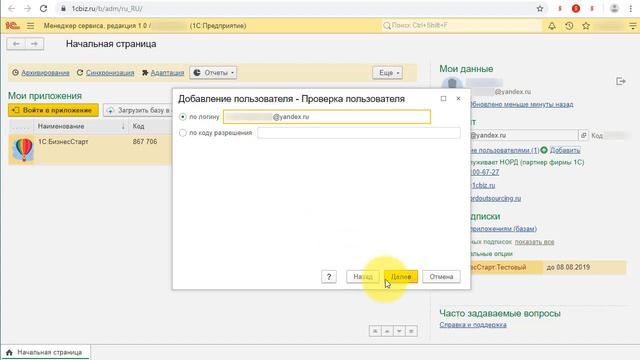Click the Далее button

(401, 277)
